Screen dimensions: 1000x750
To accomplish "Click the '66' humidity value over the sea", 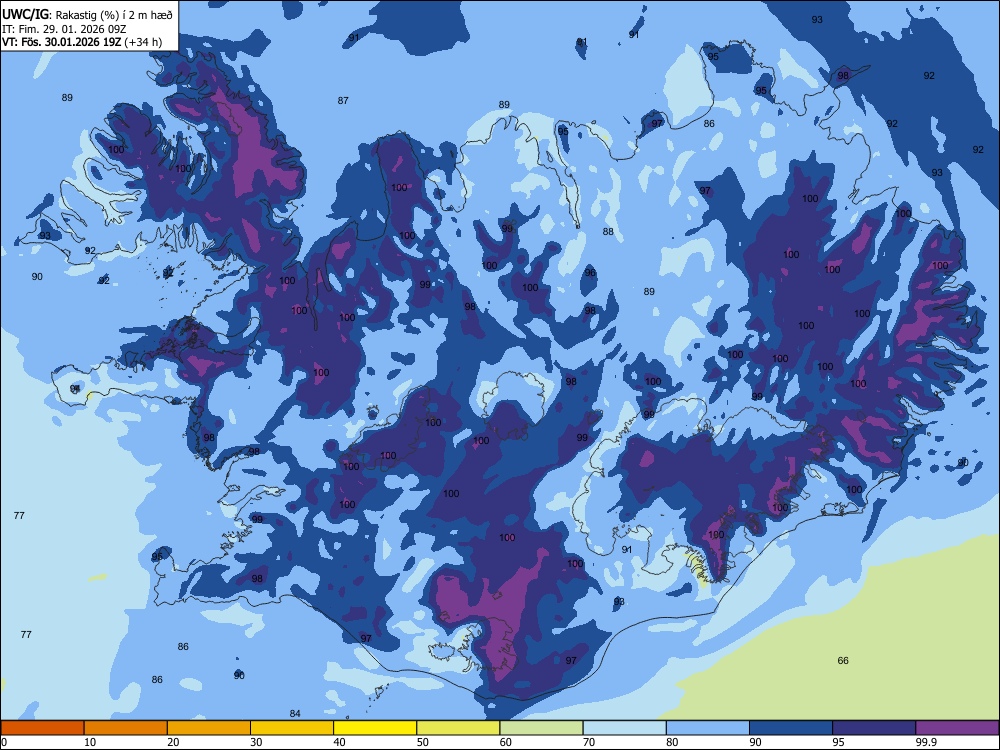I will [x=843, y=661].
